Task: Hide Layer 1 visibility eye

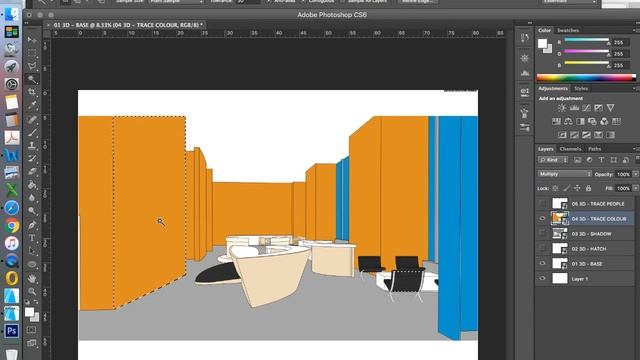Action: click(x=542, y=279)
